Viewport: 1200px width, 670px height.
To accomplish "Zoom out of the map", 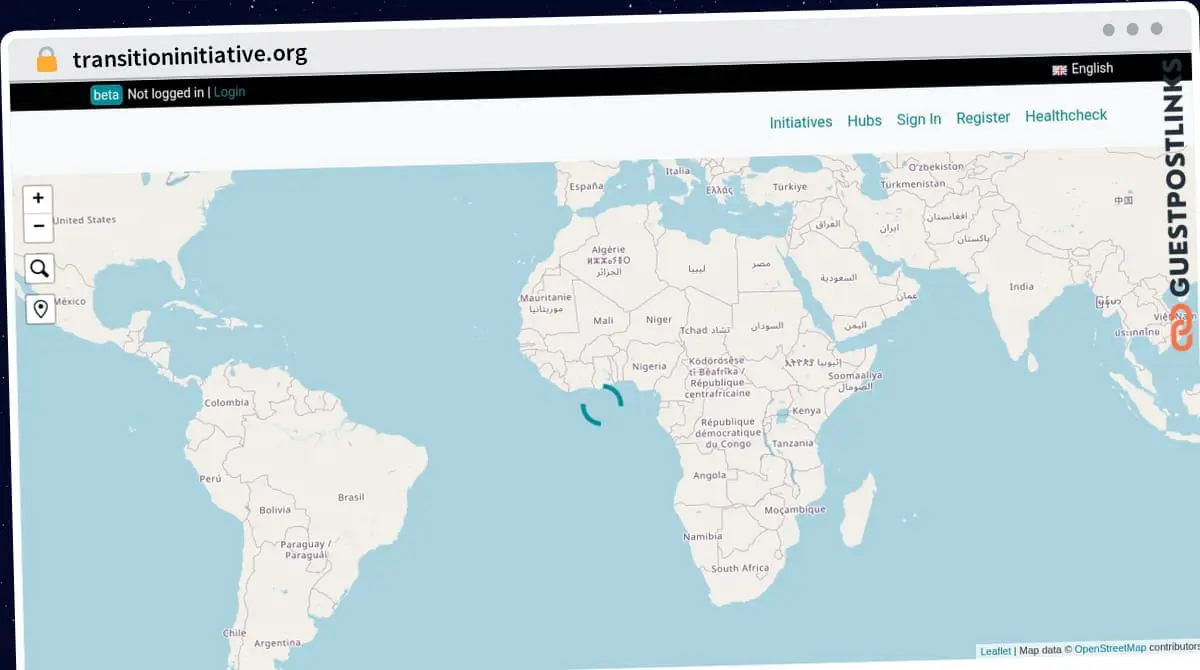I will pos(38,227).
